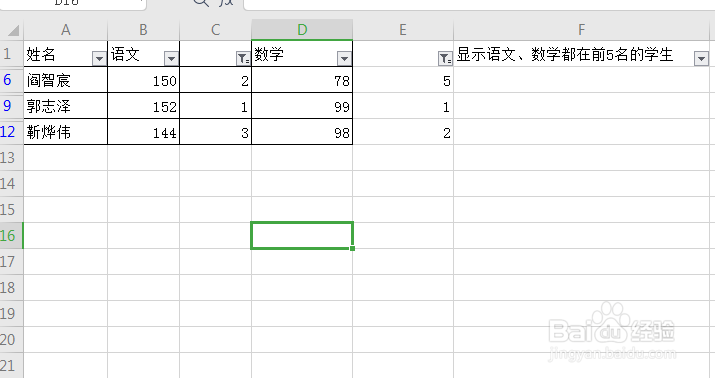Click the fill handle of selected cell D16
This screenshot has width=715, height=378.
click(352, 249)
